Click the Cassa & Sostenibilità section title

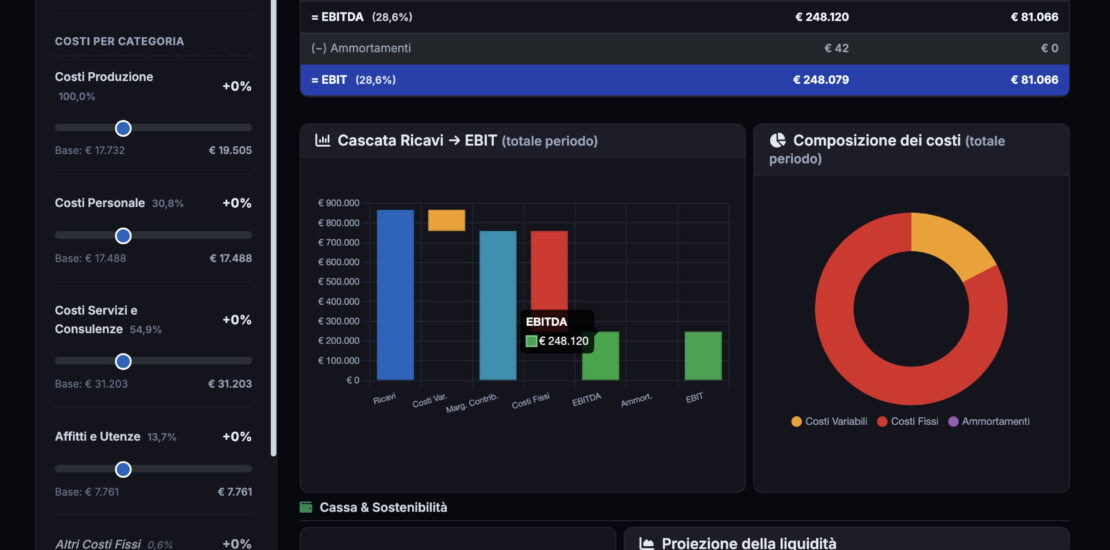pyautogui.click(x=383, y=507)
